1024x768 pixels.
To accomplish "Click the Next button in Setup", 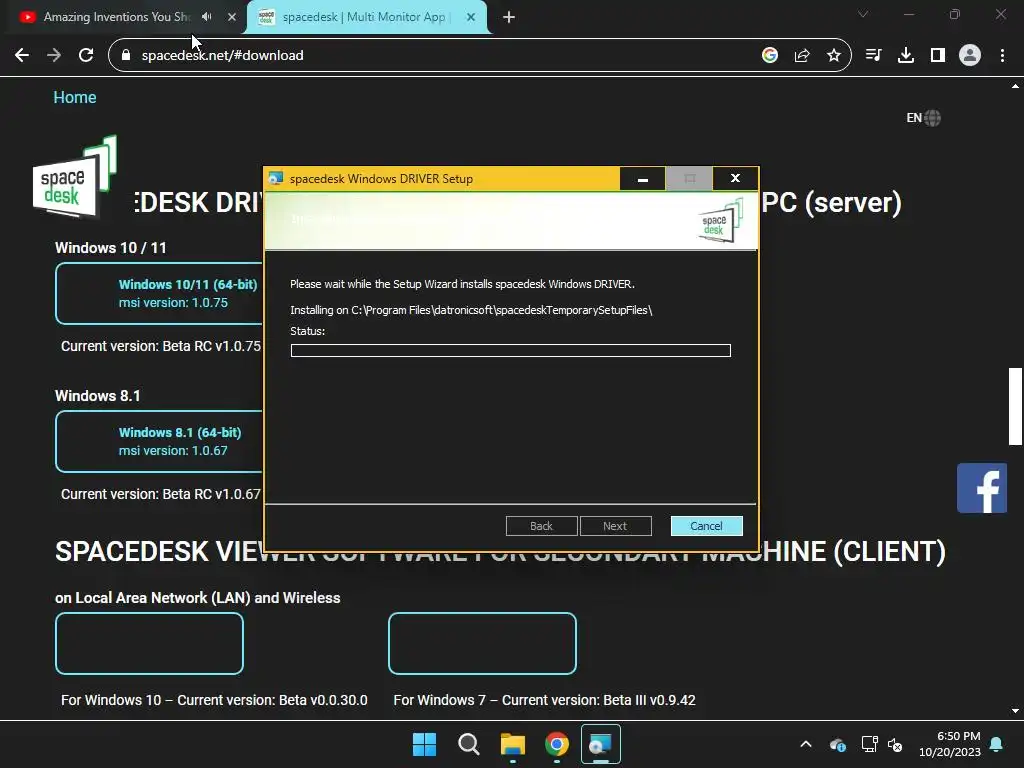I will (615, 526).
